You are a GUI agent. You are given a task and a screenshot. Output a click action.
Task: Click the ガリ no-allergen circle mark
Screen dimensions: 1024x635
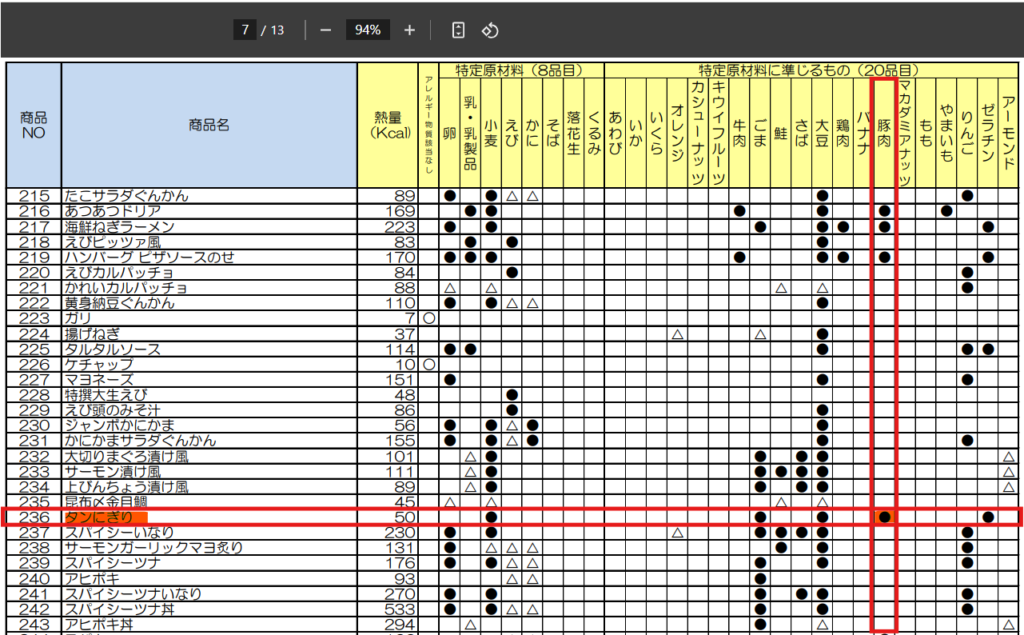[428, 318]
